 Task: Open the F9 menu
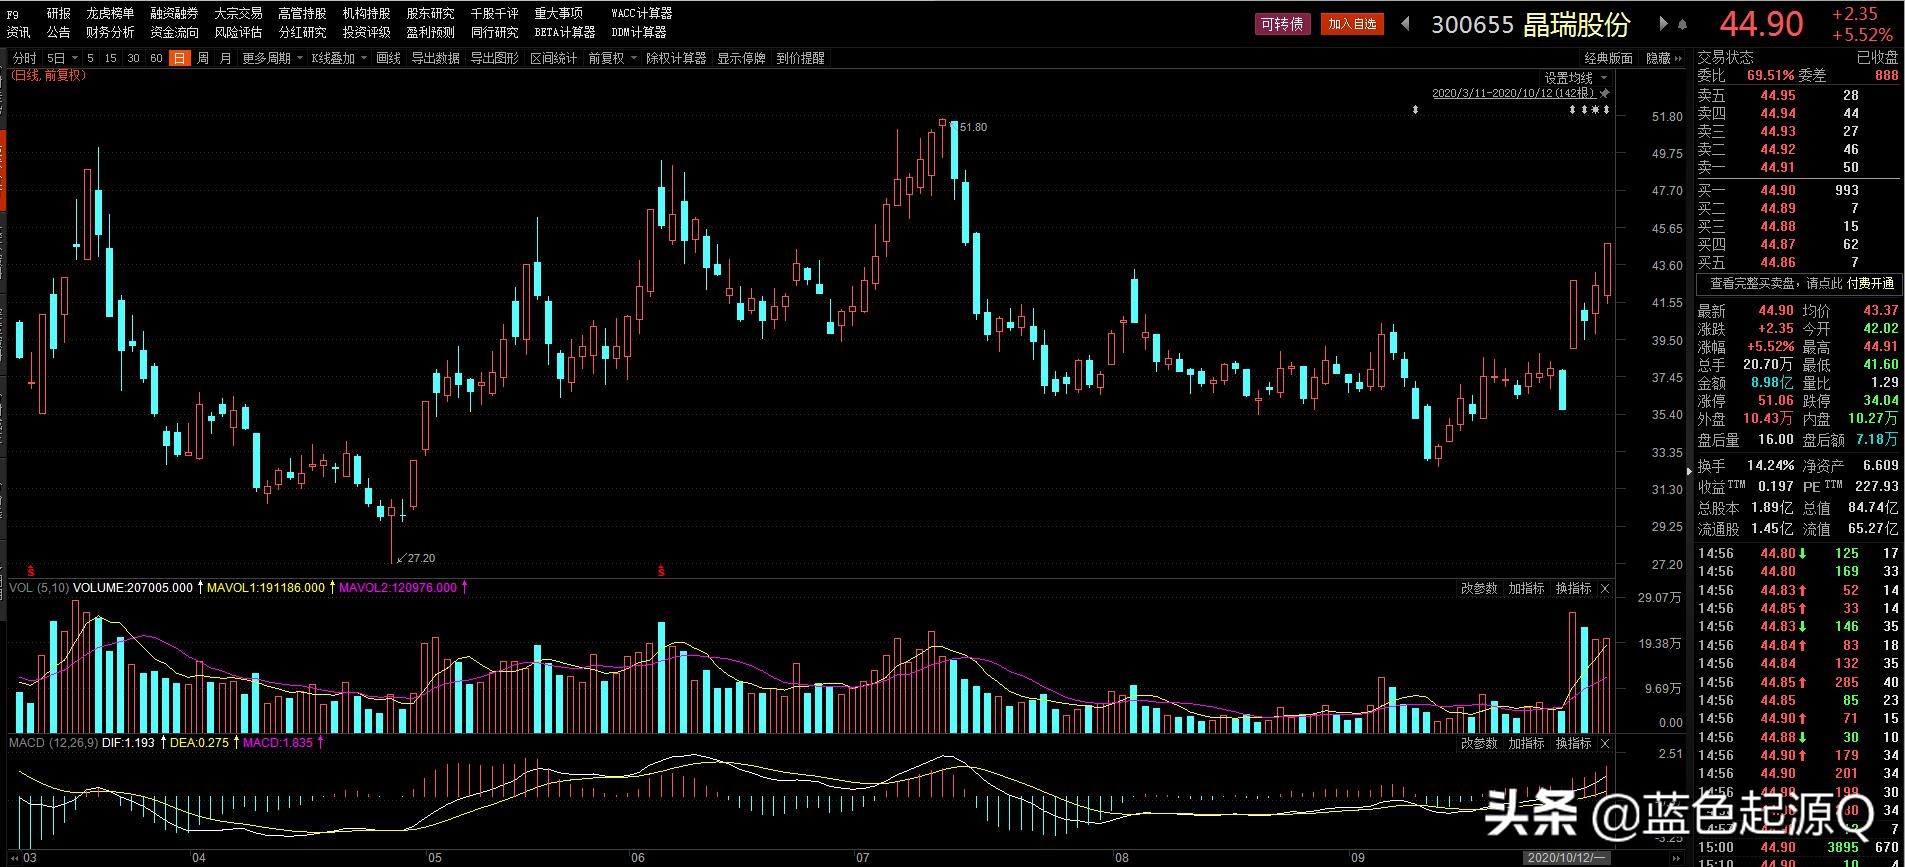tap(12, 14)
